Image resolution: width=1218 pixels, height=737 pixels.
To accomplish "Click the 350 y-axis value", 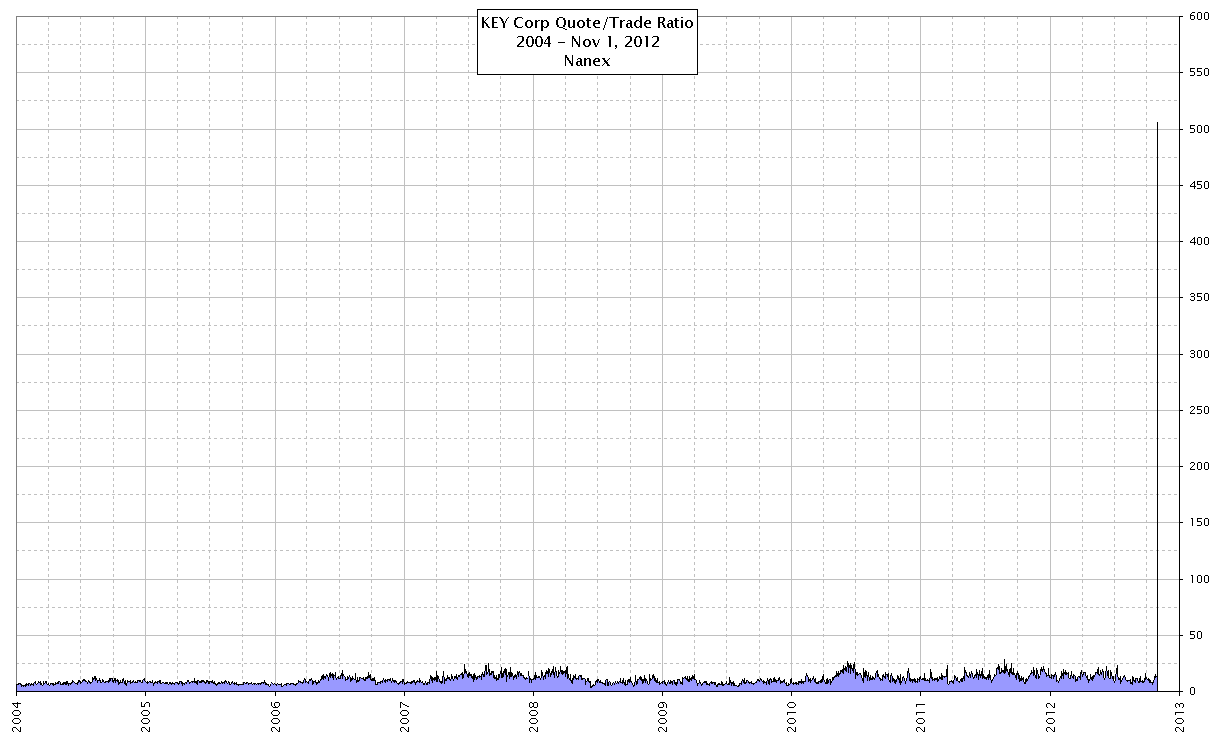I will pos(1199,298).
